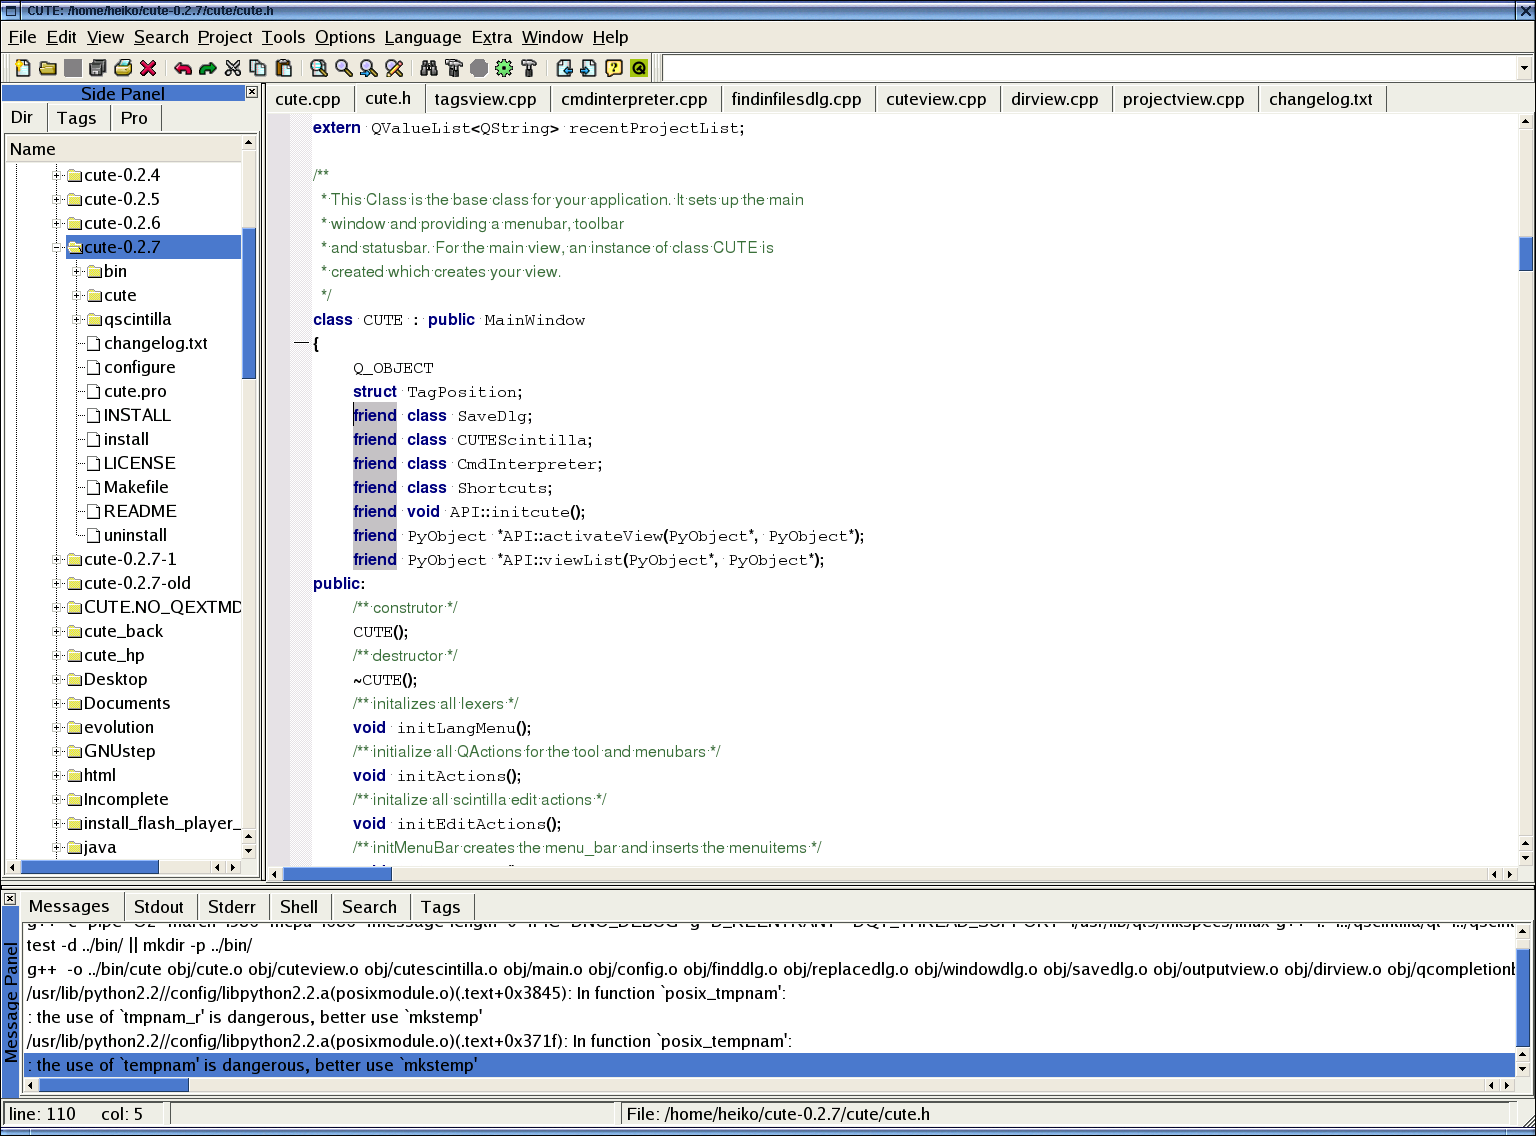Click the Print icon in the toolbar
Screen dimensions: 1536x1136
point(123,68)
